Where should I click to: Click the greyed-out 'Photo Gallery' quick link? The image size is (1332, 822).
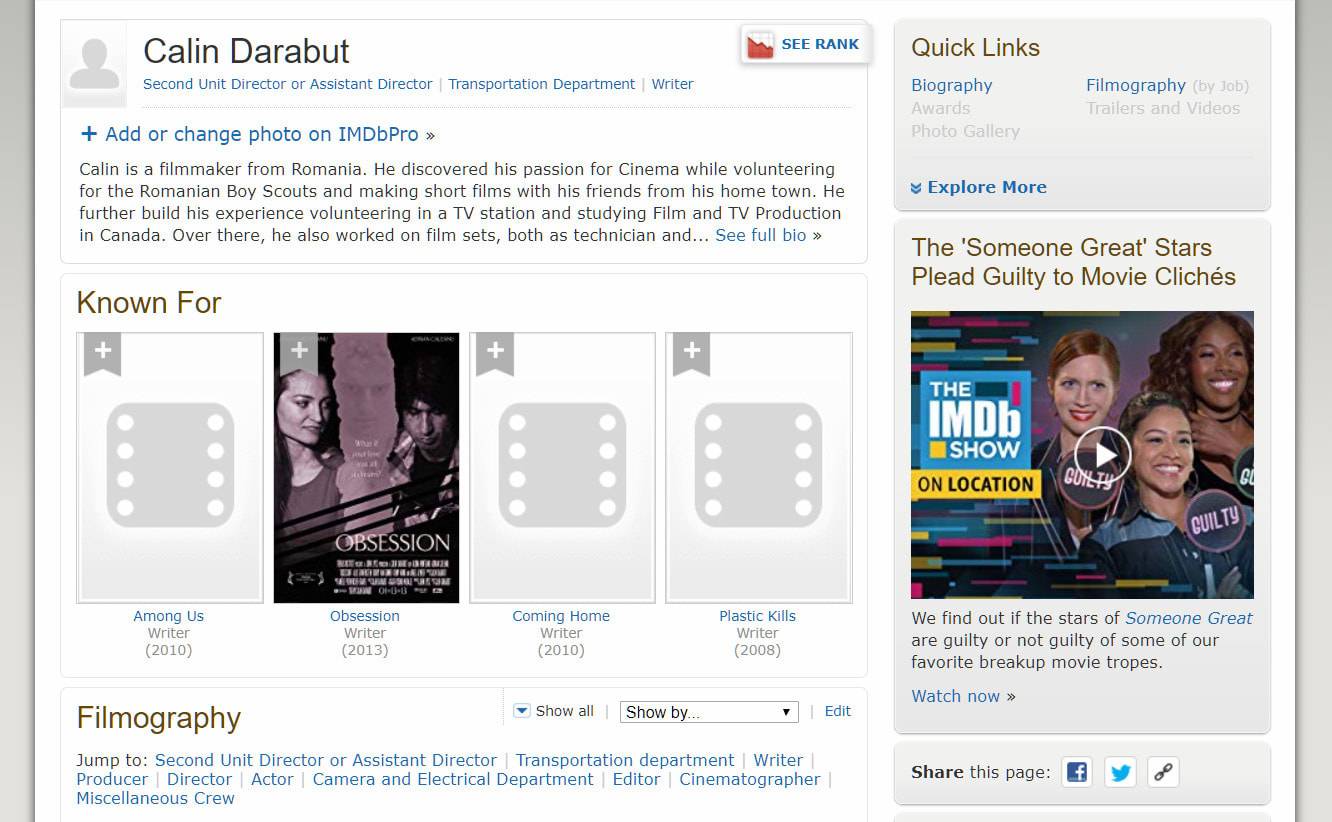966,131
